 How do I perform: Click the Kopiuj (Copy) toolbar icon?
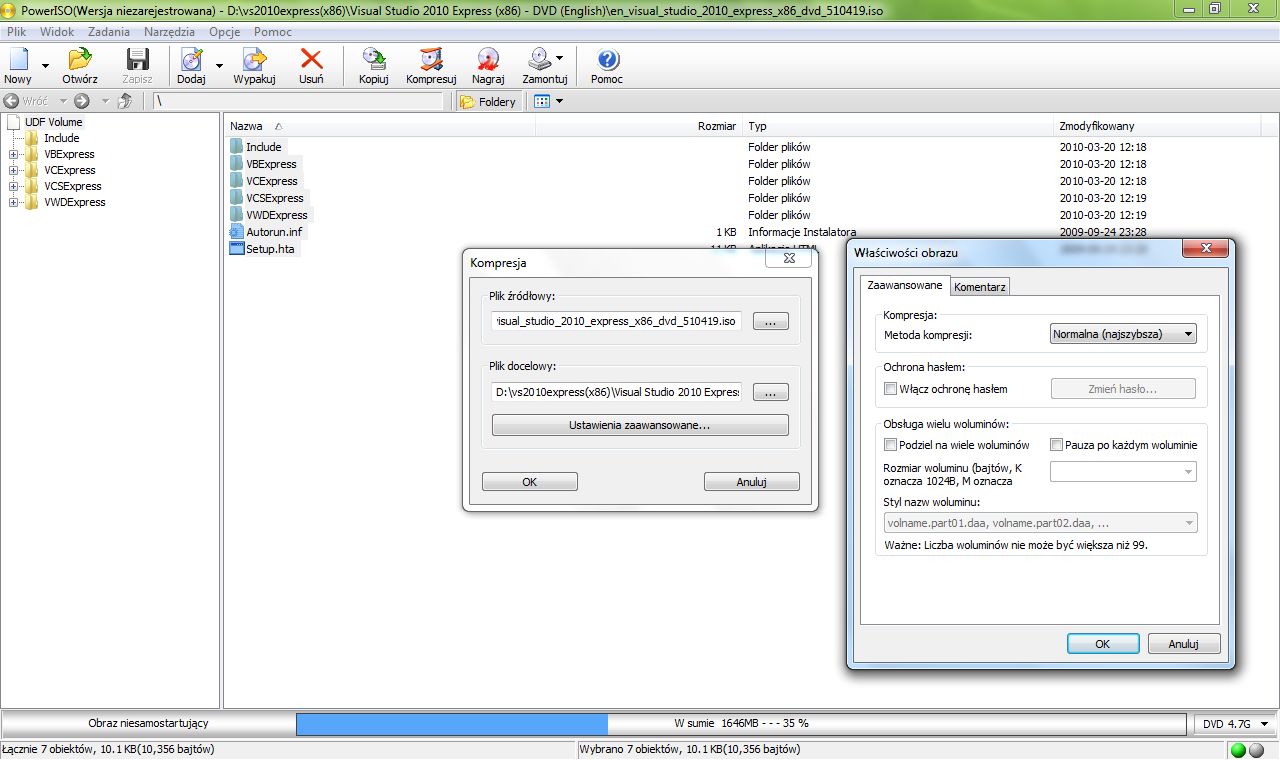click(373, 66)
